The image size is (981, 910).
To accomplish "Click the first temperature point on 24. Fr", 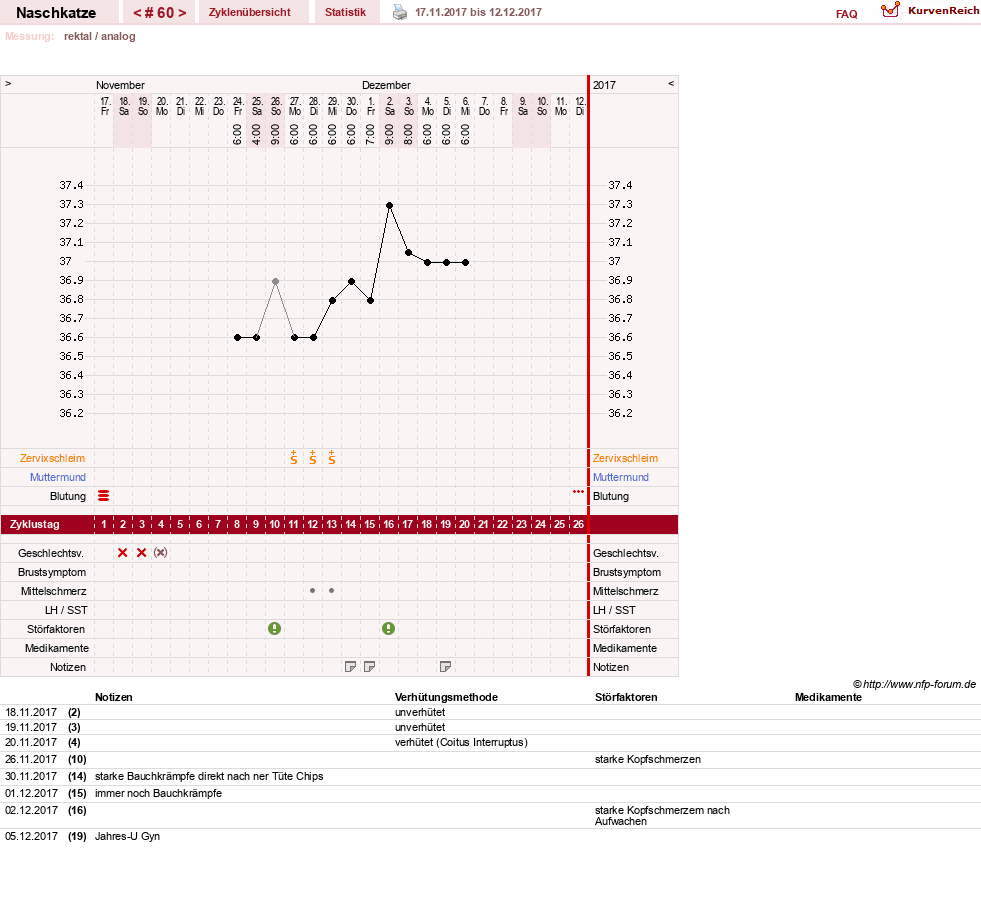I will [x=237, y=338].
